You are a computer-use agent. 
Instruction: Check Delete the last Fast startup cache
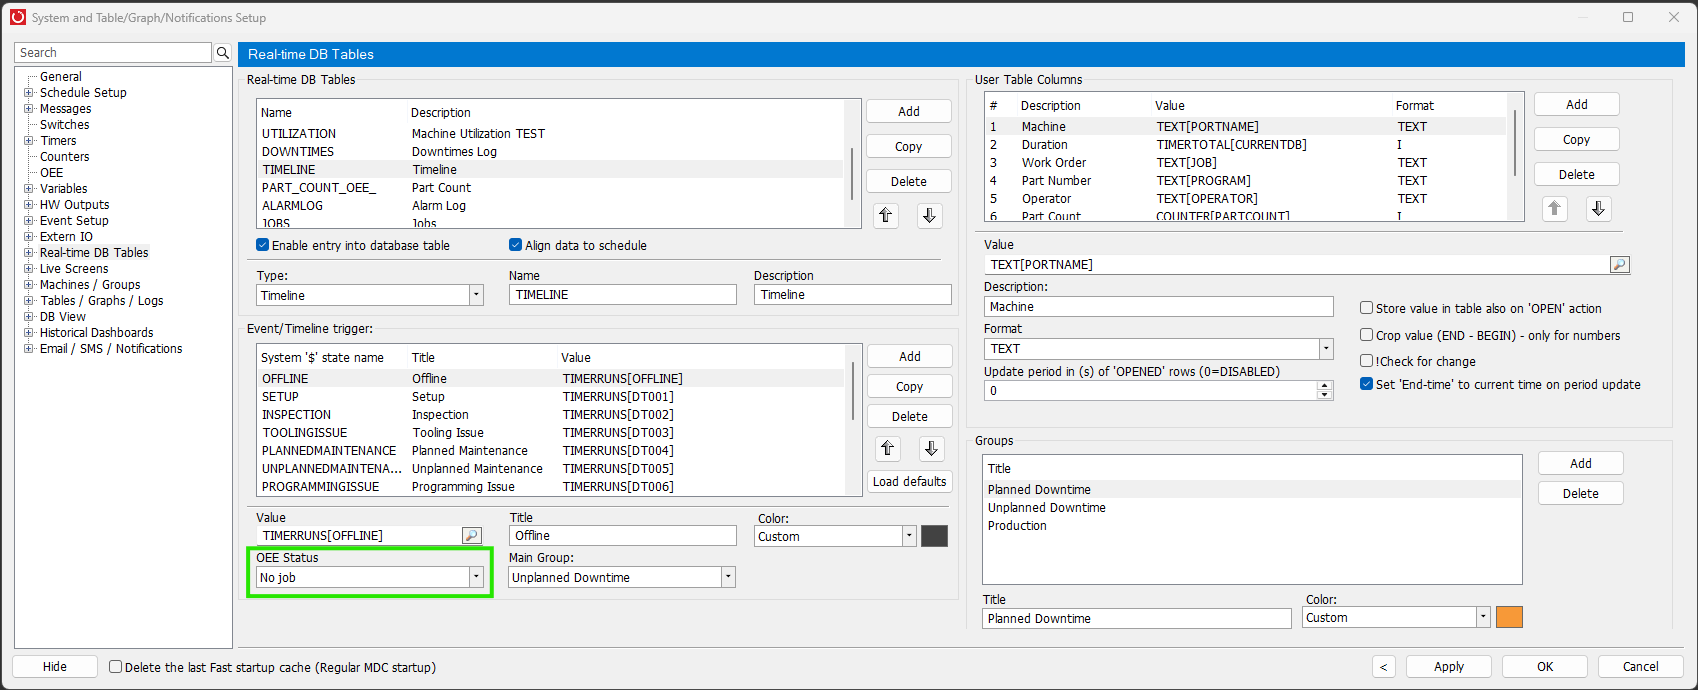click(115, 667)
